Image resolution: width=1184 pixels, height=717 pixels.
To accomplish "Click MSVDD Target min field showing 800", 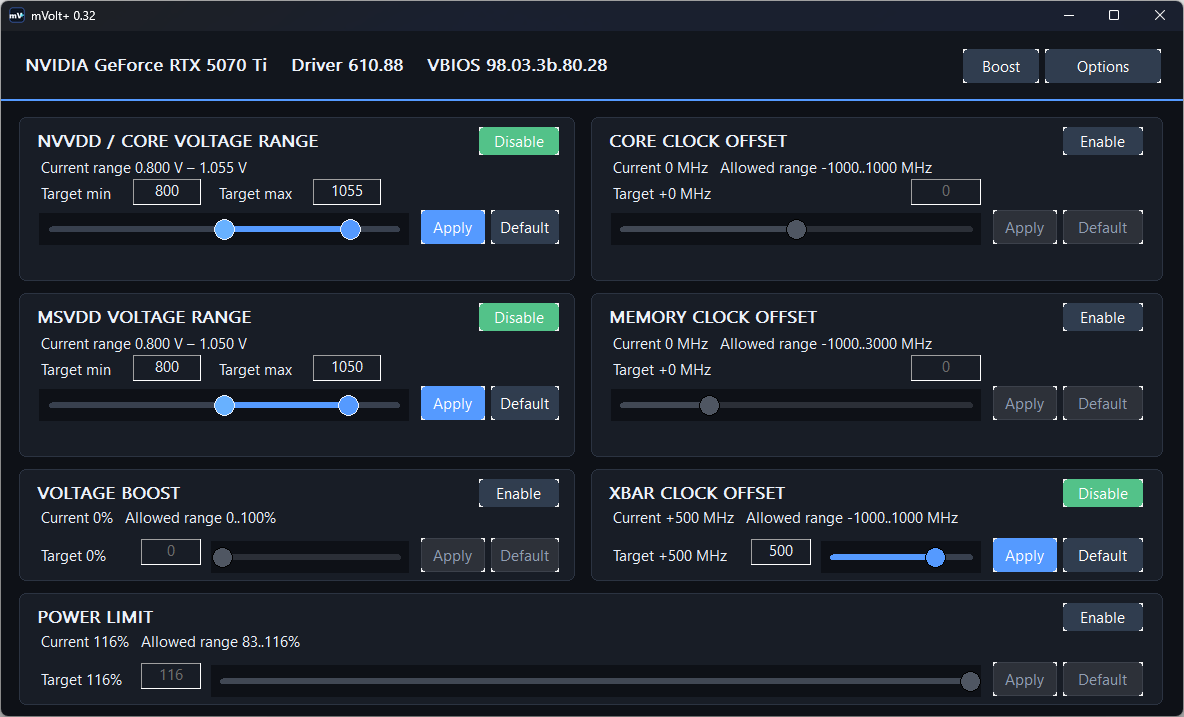I will coord(167,367).
